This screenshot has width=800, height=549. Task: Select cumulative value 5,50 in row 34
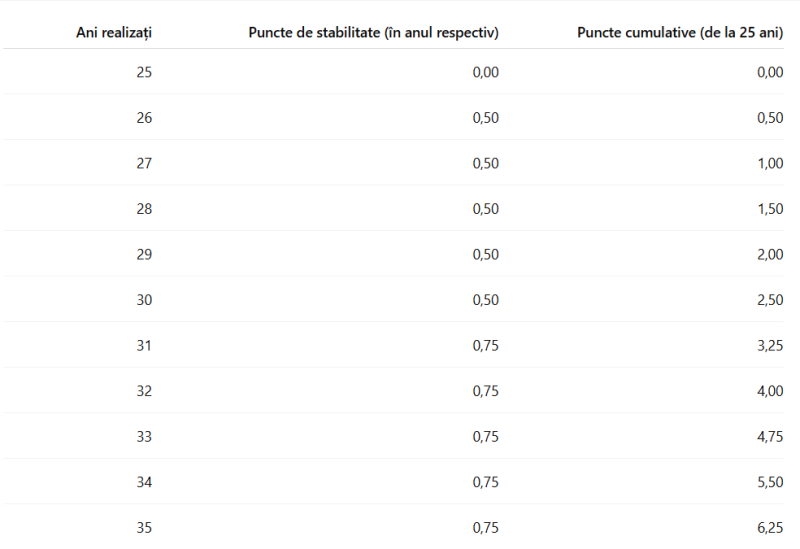tap(770, 482)
